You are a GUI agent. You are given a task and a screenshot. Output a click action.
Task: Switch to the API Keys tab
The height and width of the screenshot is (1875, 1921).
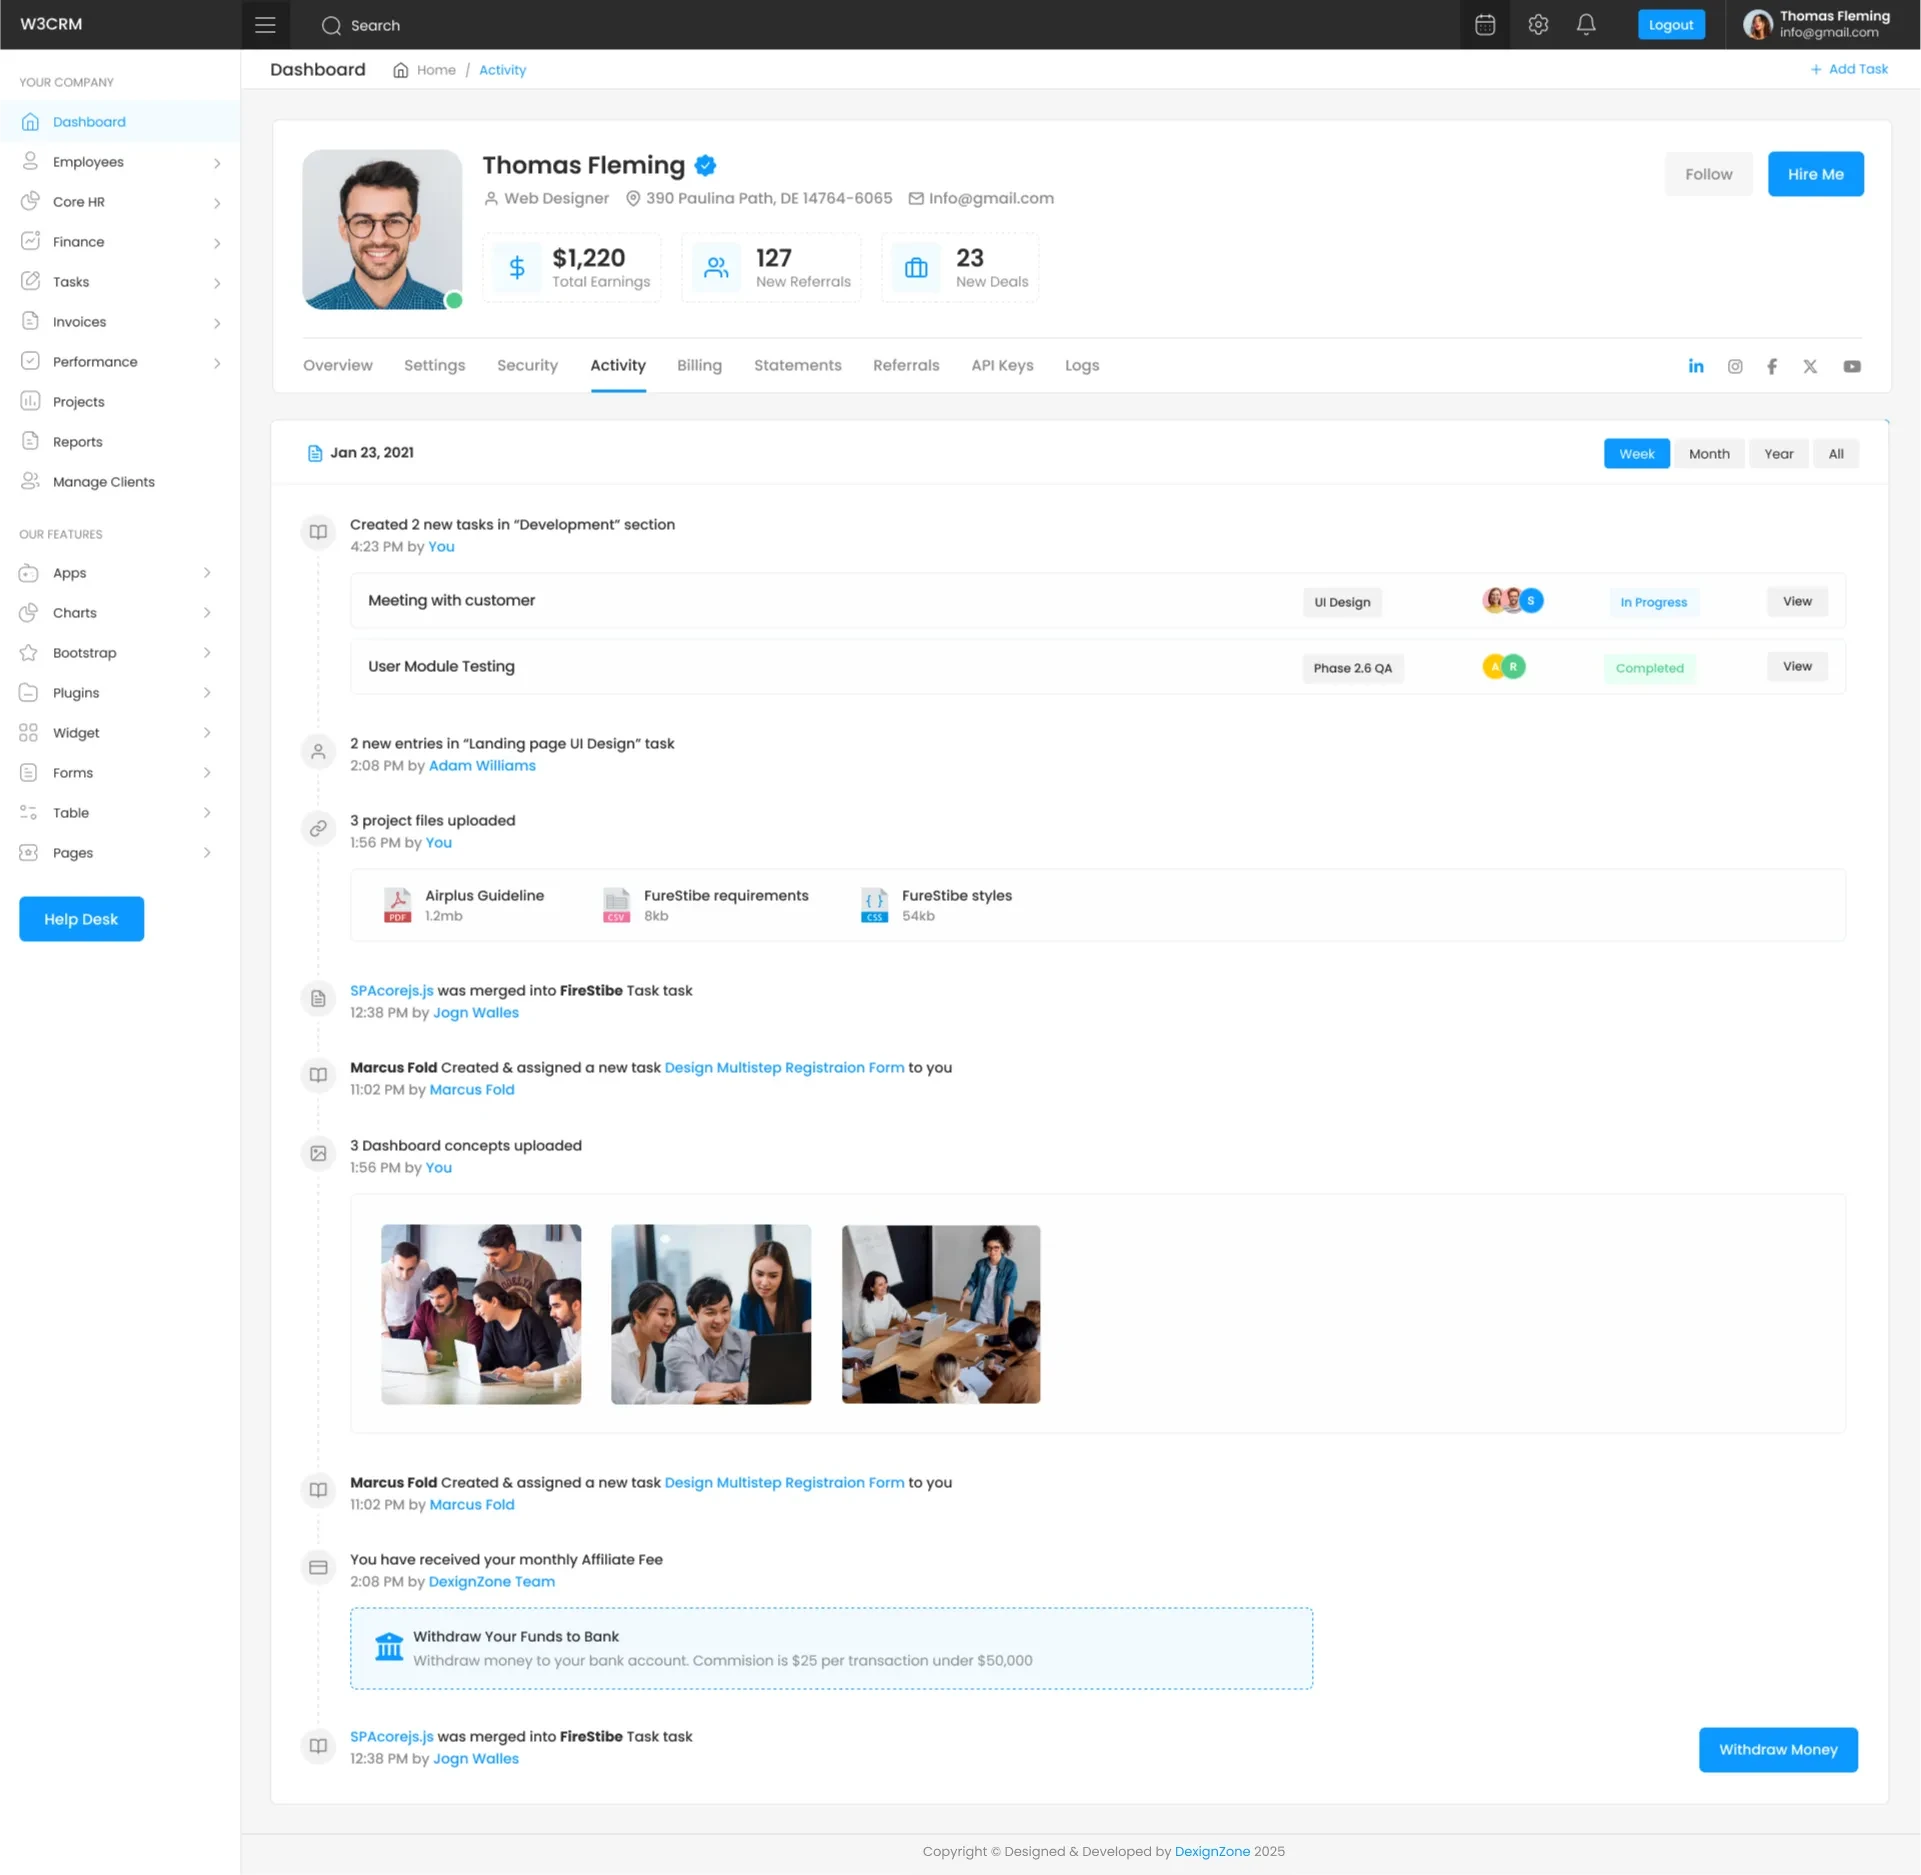[x=1002, y=366]
